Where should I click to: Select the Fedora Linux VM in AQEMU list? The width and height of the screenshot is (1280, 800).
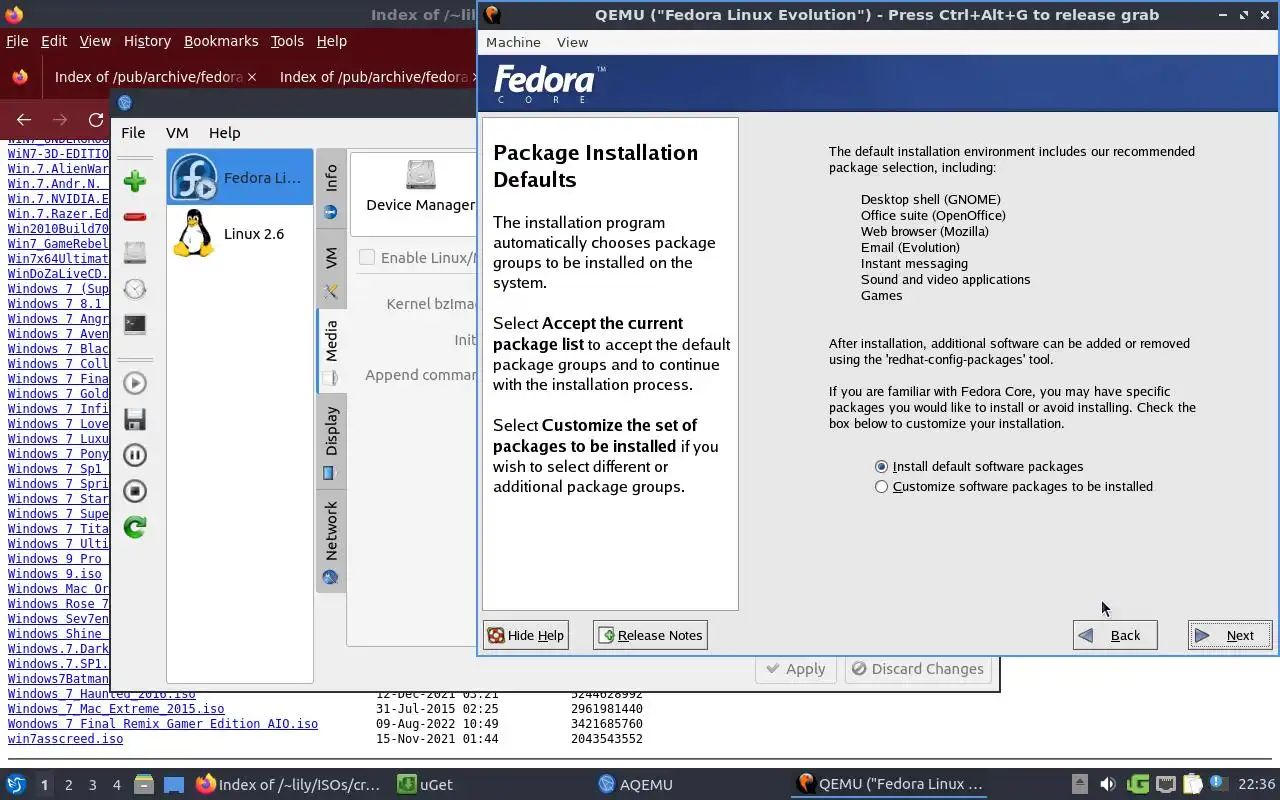tap(240, 177)
